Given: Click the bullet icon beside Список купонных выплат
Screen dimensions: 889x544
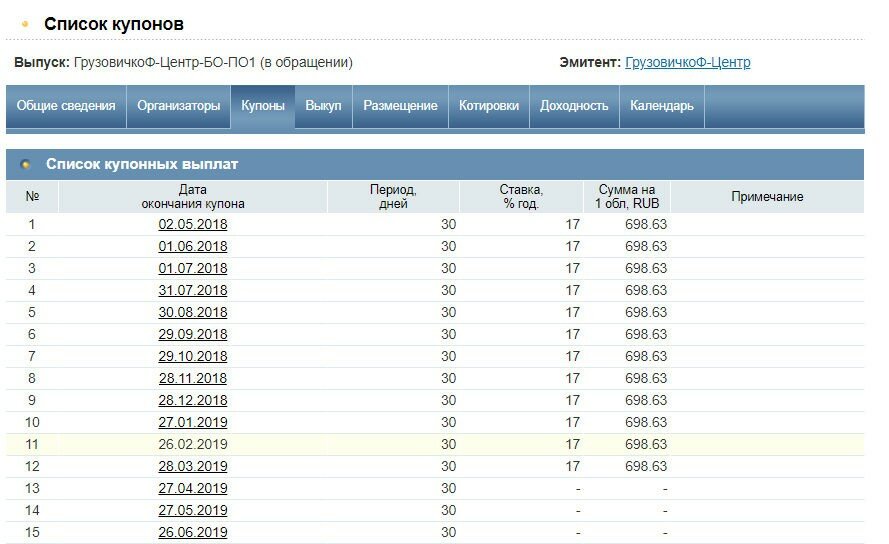Looking at the screenshot, I should 26,164.
